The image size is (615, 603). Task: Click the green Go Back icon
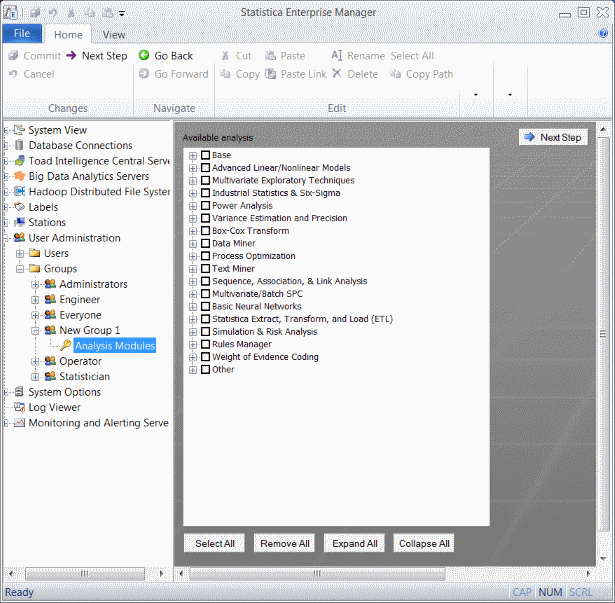(144, 55)
